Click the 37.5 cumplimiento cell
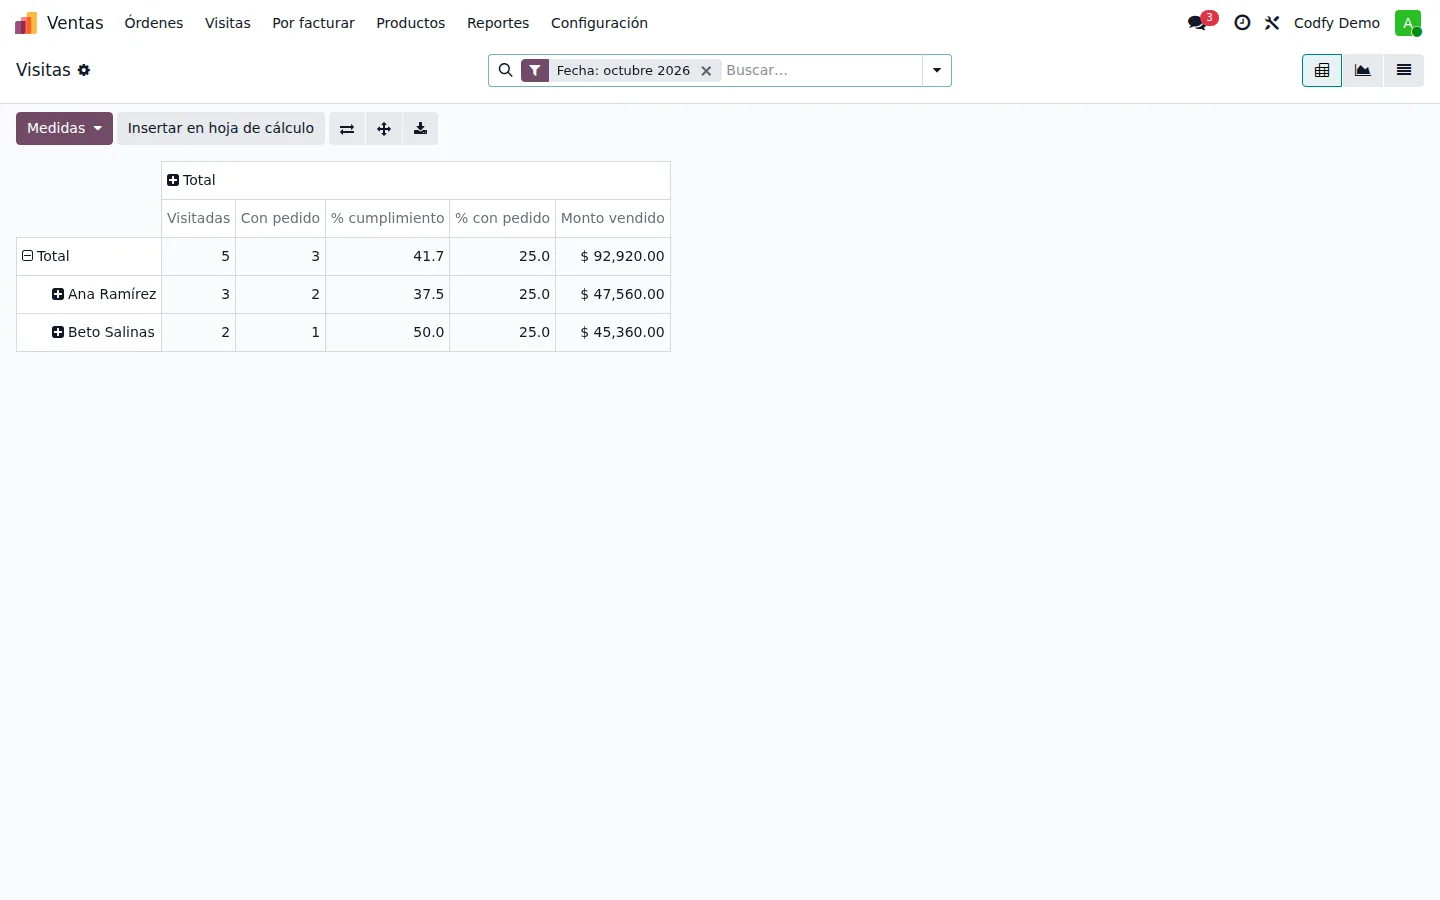 [x=387, y=294]
